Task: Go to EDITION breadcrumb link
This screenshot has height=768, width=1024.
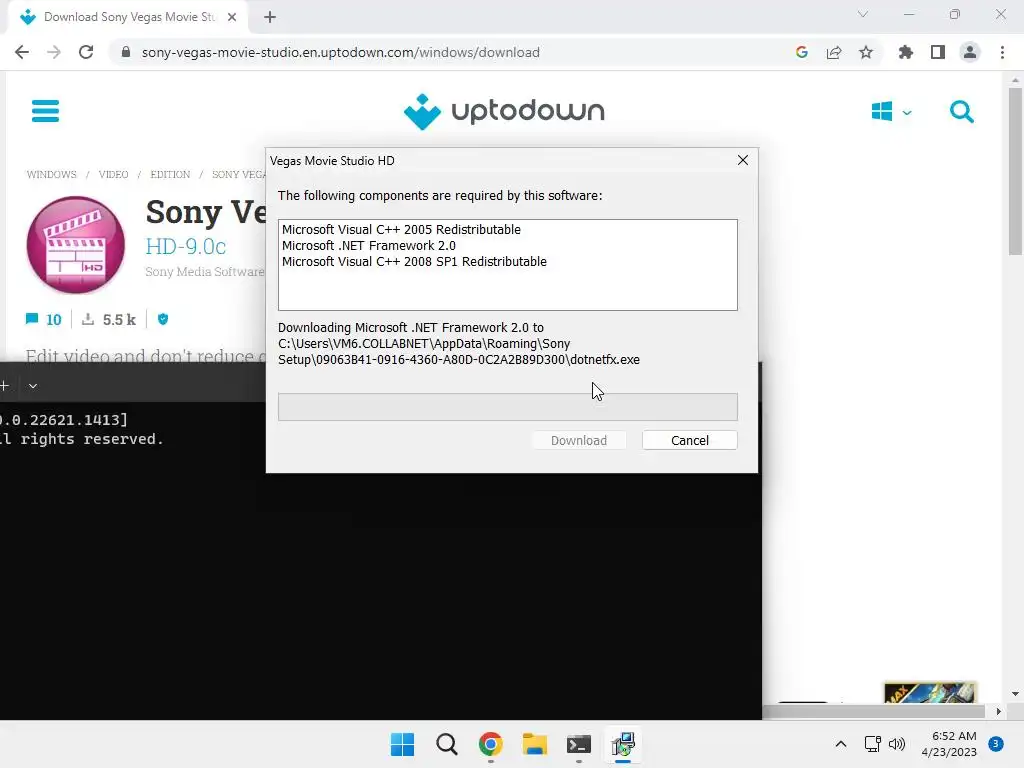Action: [x=170, y=174]
